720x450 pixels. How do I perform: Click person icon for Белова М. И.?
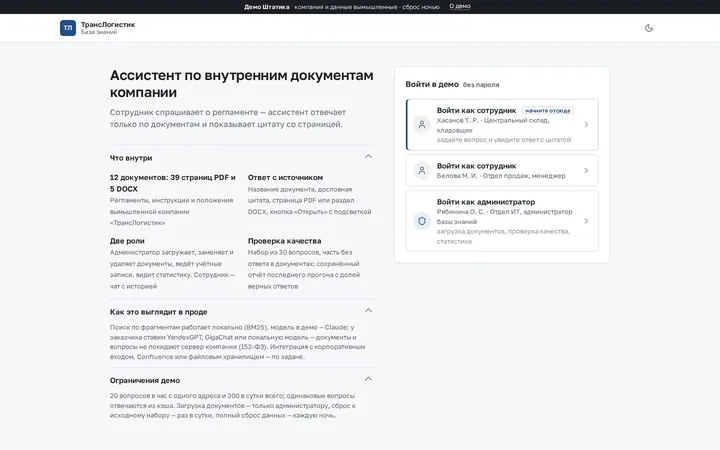[422, 170]
